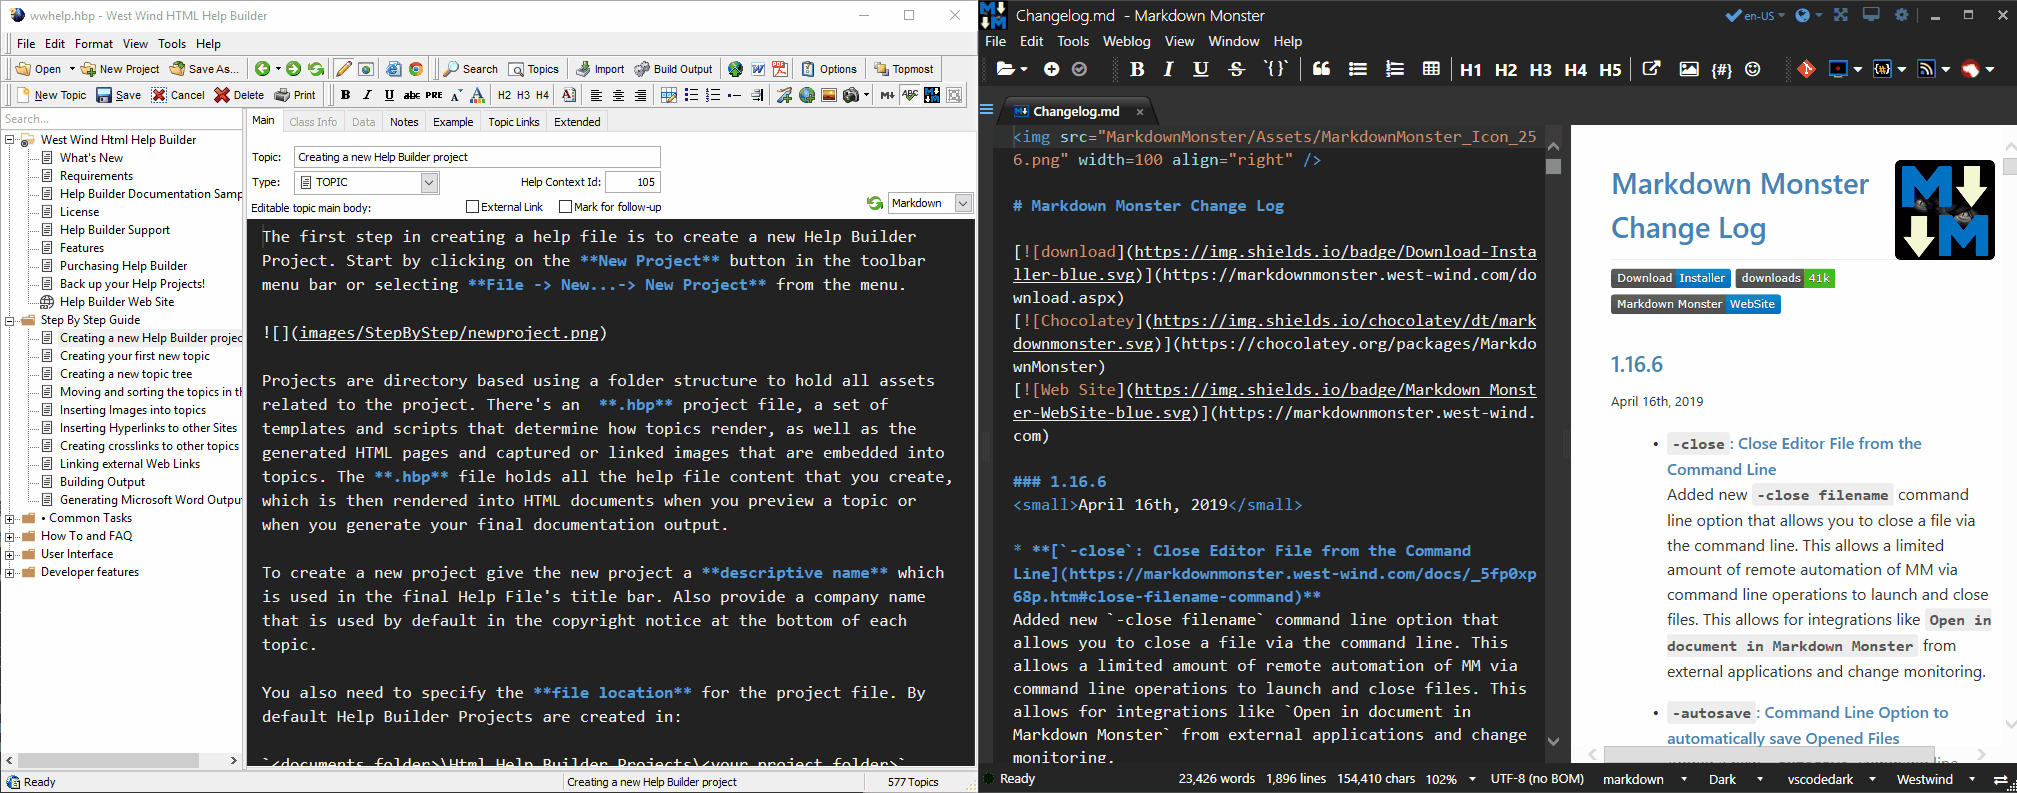Expand the Common Tasks tree node
Viewport: 2017px width, 793px height.
click(10, 519)
